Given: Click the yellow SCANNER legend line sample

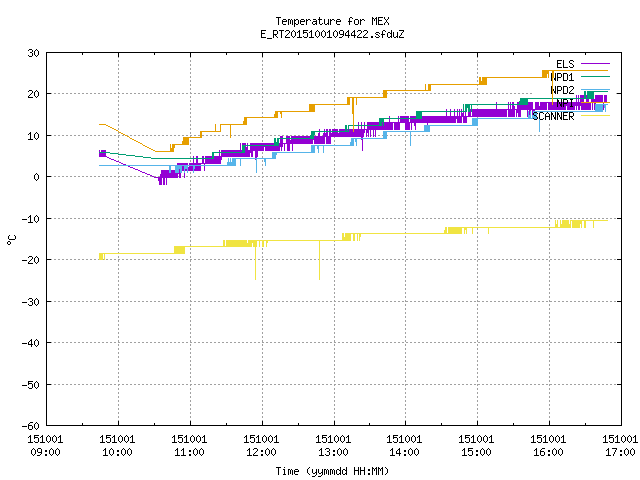Looking at the screenshot, I should [595, 116].
